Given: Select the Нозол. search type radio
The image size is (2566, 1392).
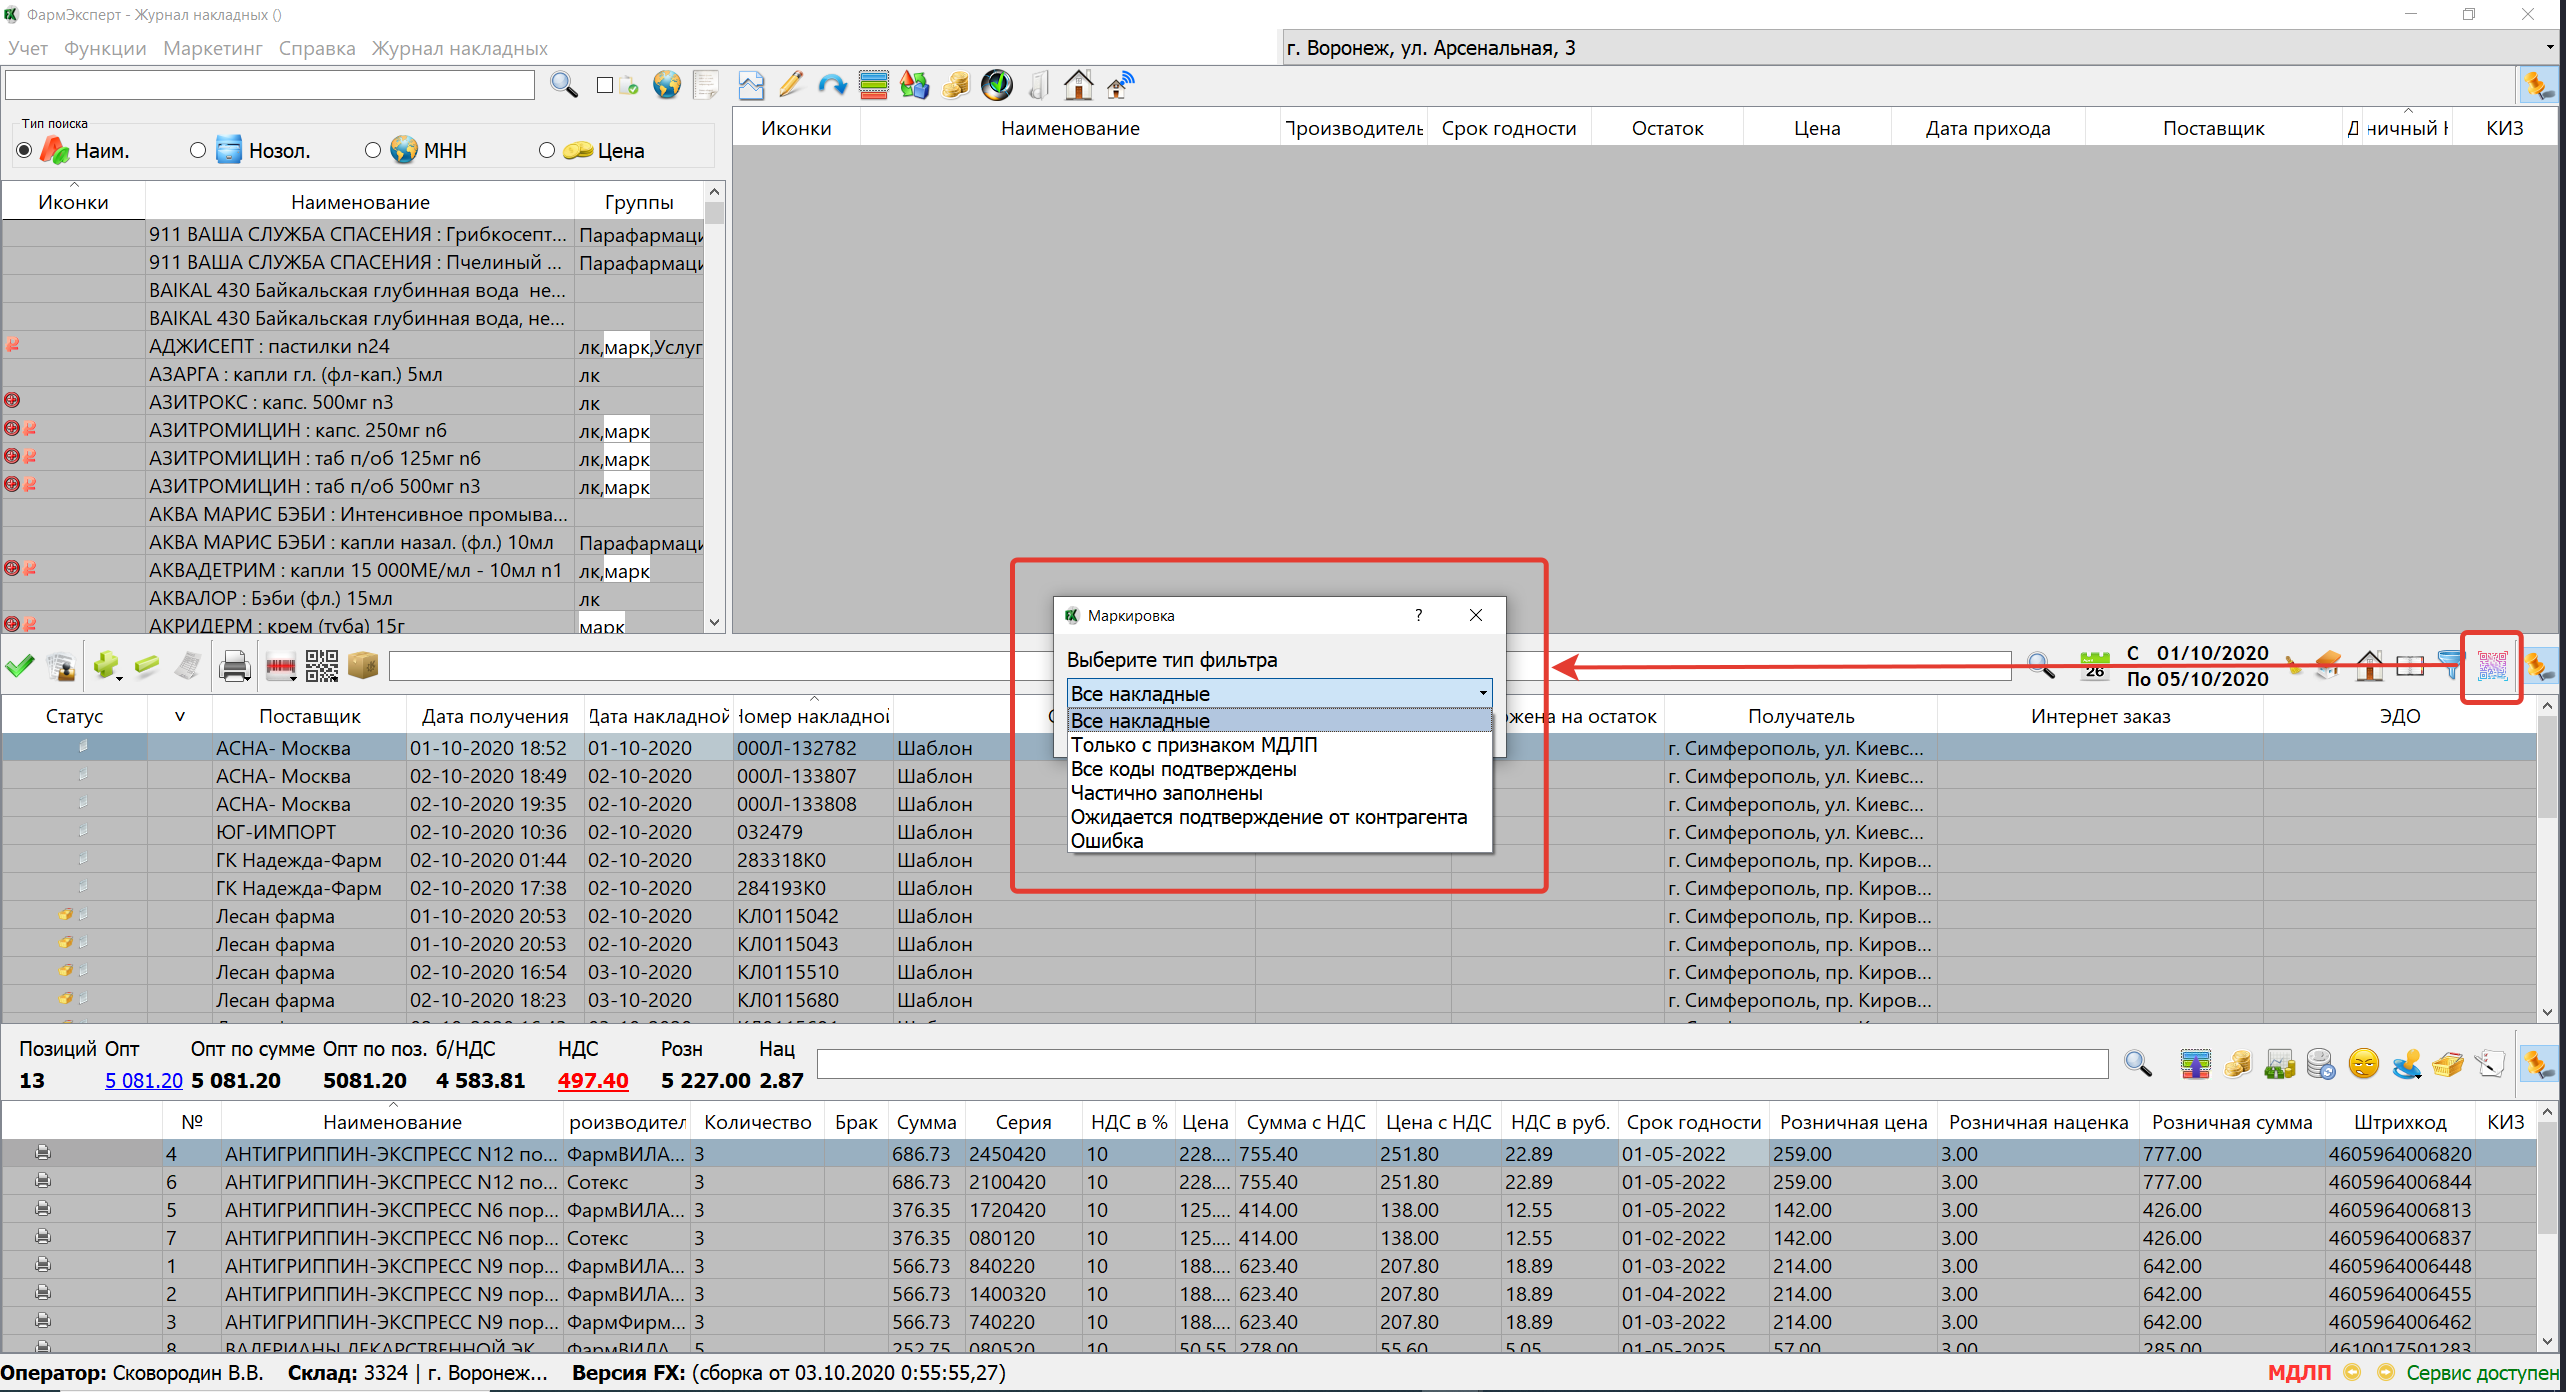Looking at the screenshot, I should pyautogui.click(x=198, y=150).
